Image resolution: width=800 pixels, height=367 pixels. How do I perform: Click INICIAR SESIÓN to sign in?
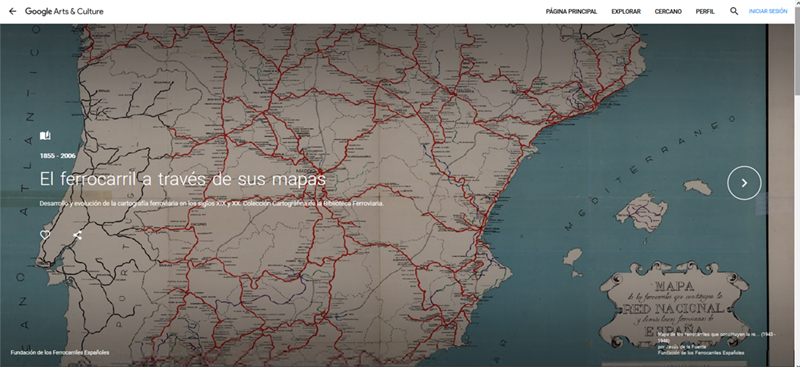768,12
